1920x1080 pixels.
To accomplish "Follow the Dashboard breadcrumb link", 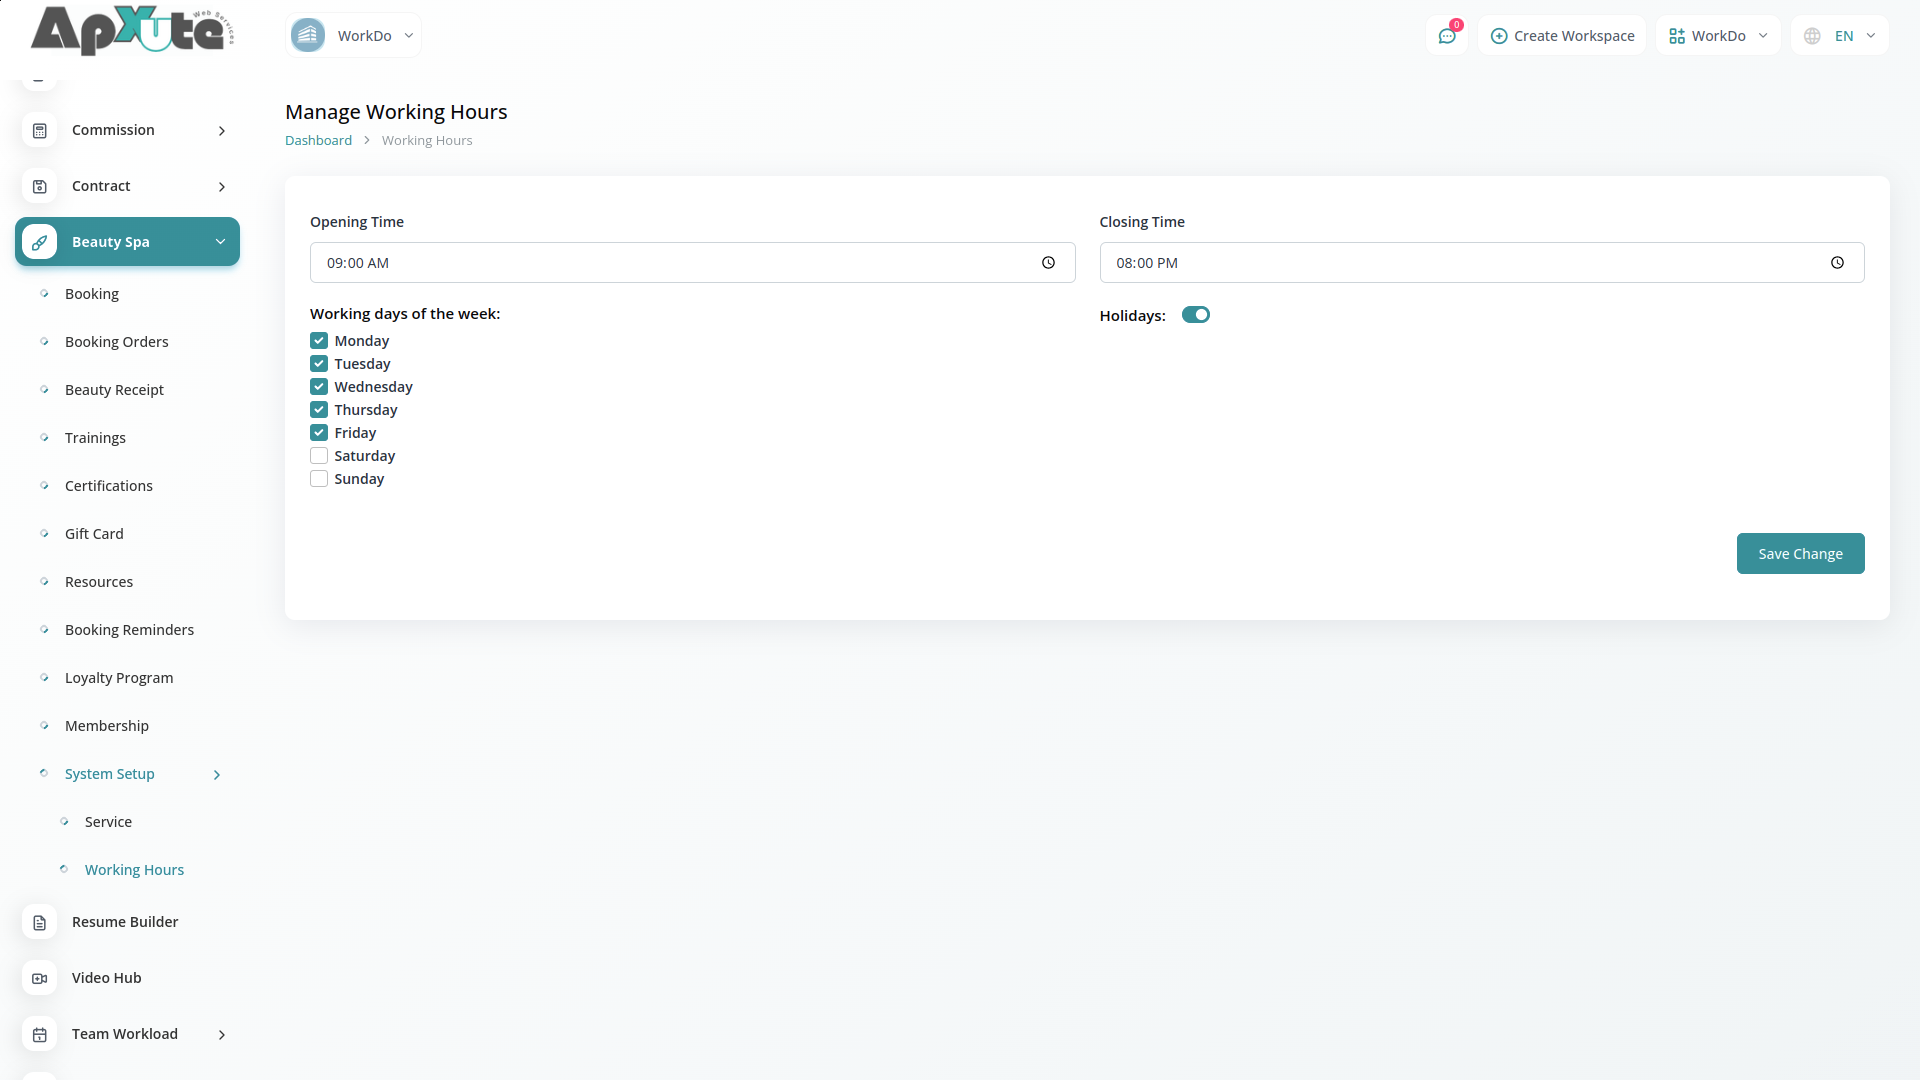I will point(318,141).
